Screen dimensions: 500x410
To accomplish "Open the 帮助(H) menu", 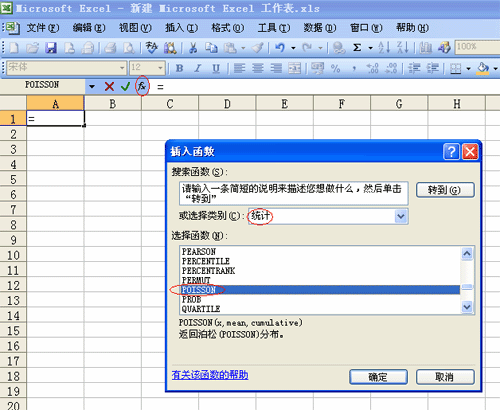I will tap(412, 28).
